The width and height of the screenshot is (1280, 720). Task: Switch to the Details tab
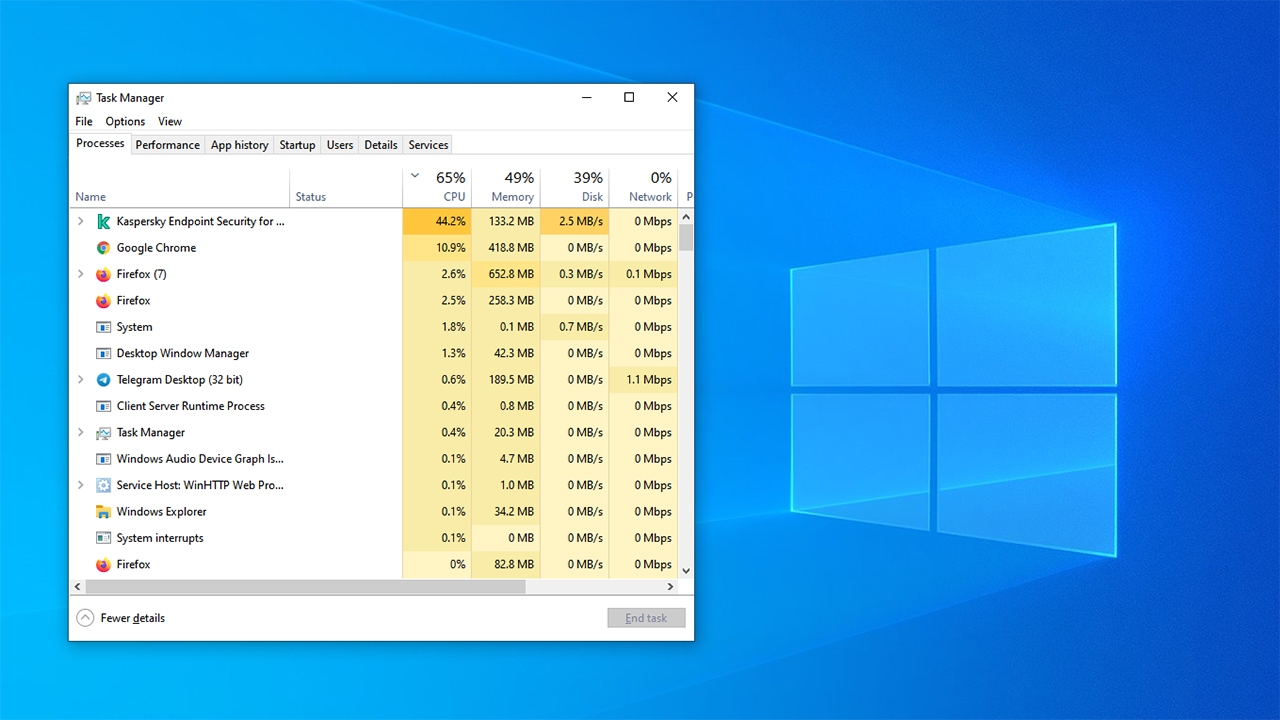tap(381, 145)
